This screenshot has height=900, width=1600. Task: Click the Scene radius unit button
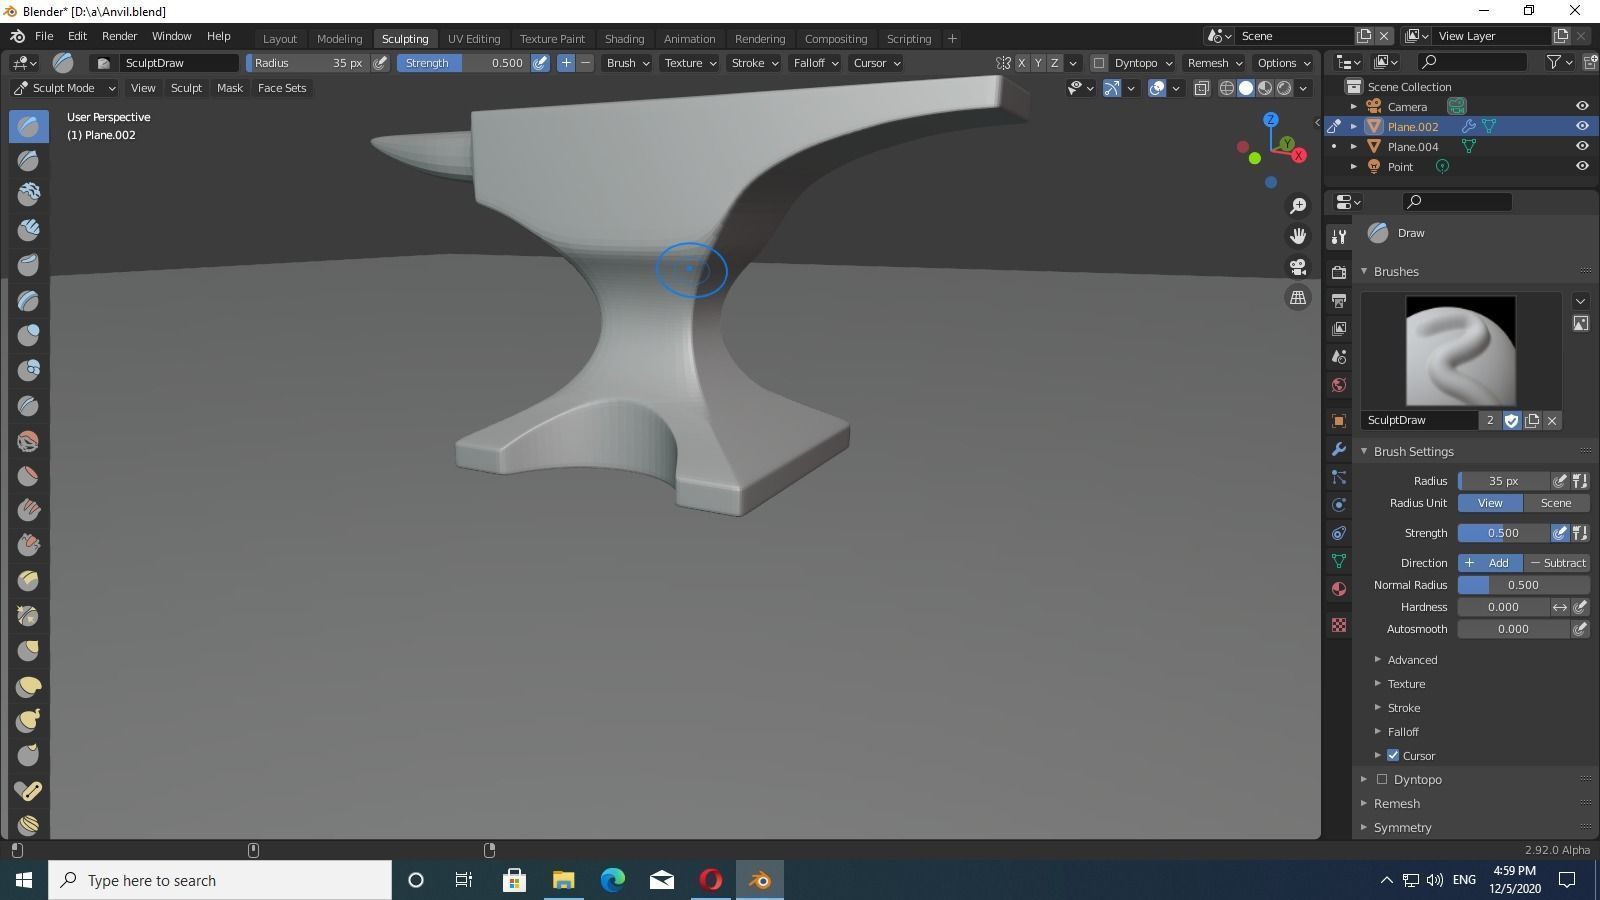pyautogui.click(x=1556, y=503)
